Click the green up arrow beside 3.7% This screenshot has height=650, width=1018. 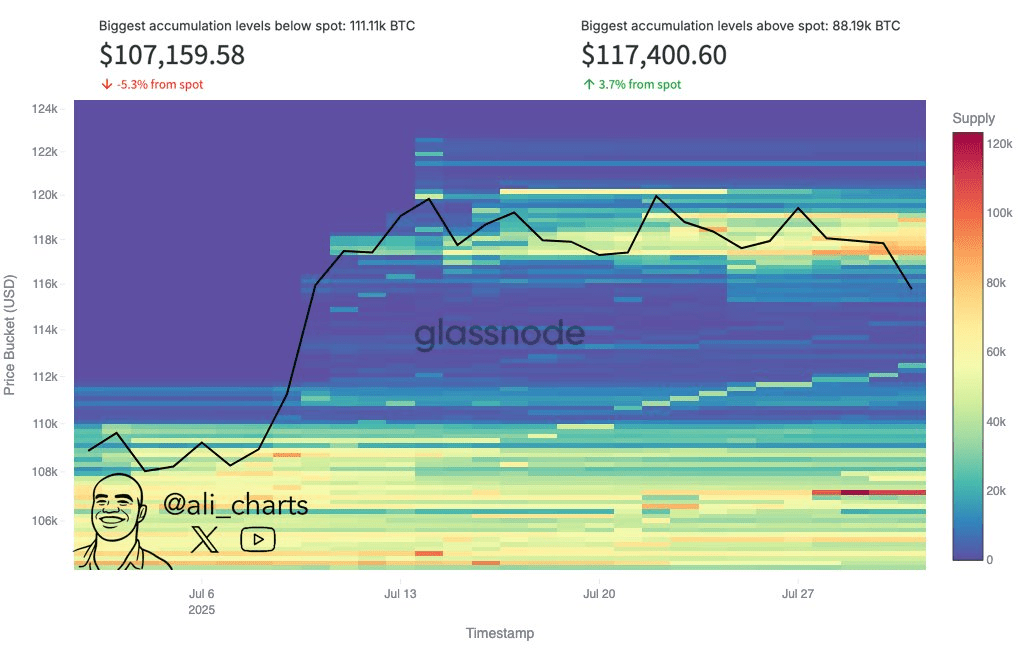coord(589,84)
